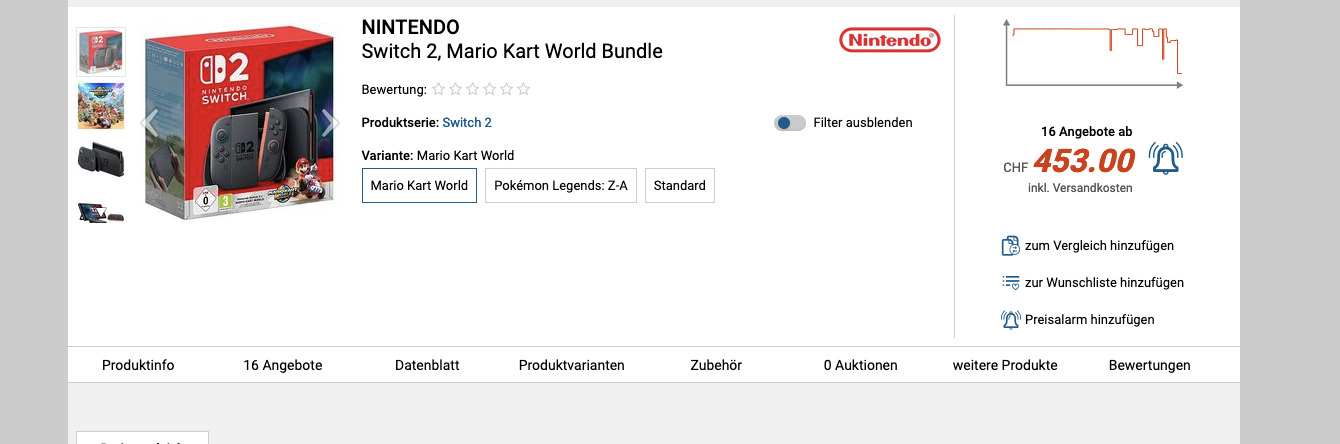The height and width of the screenshot is (444, 1340).
Task: Rate product with the first star
Action: click(x=439, y=89)
